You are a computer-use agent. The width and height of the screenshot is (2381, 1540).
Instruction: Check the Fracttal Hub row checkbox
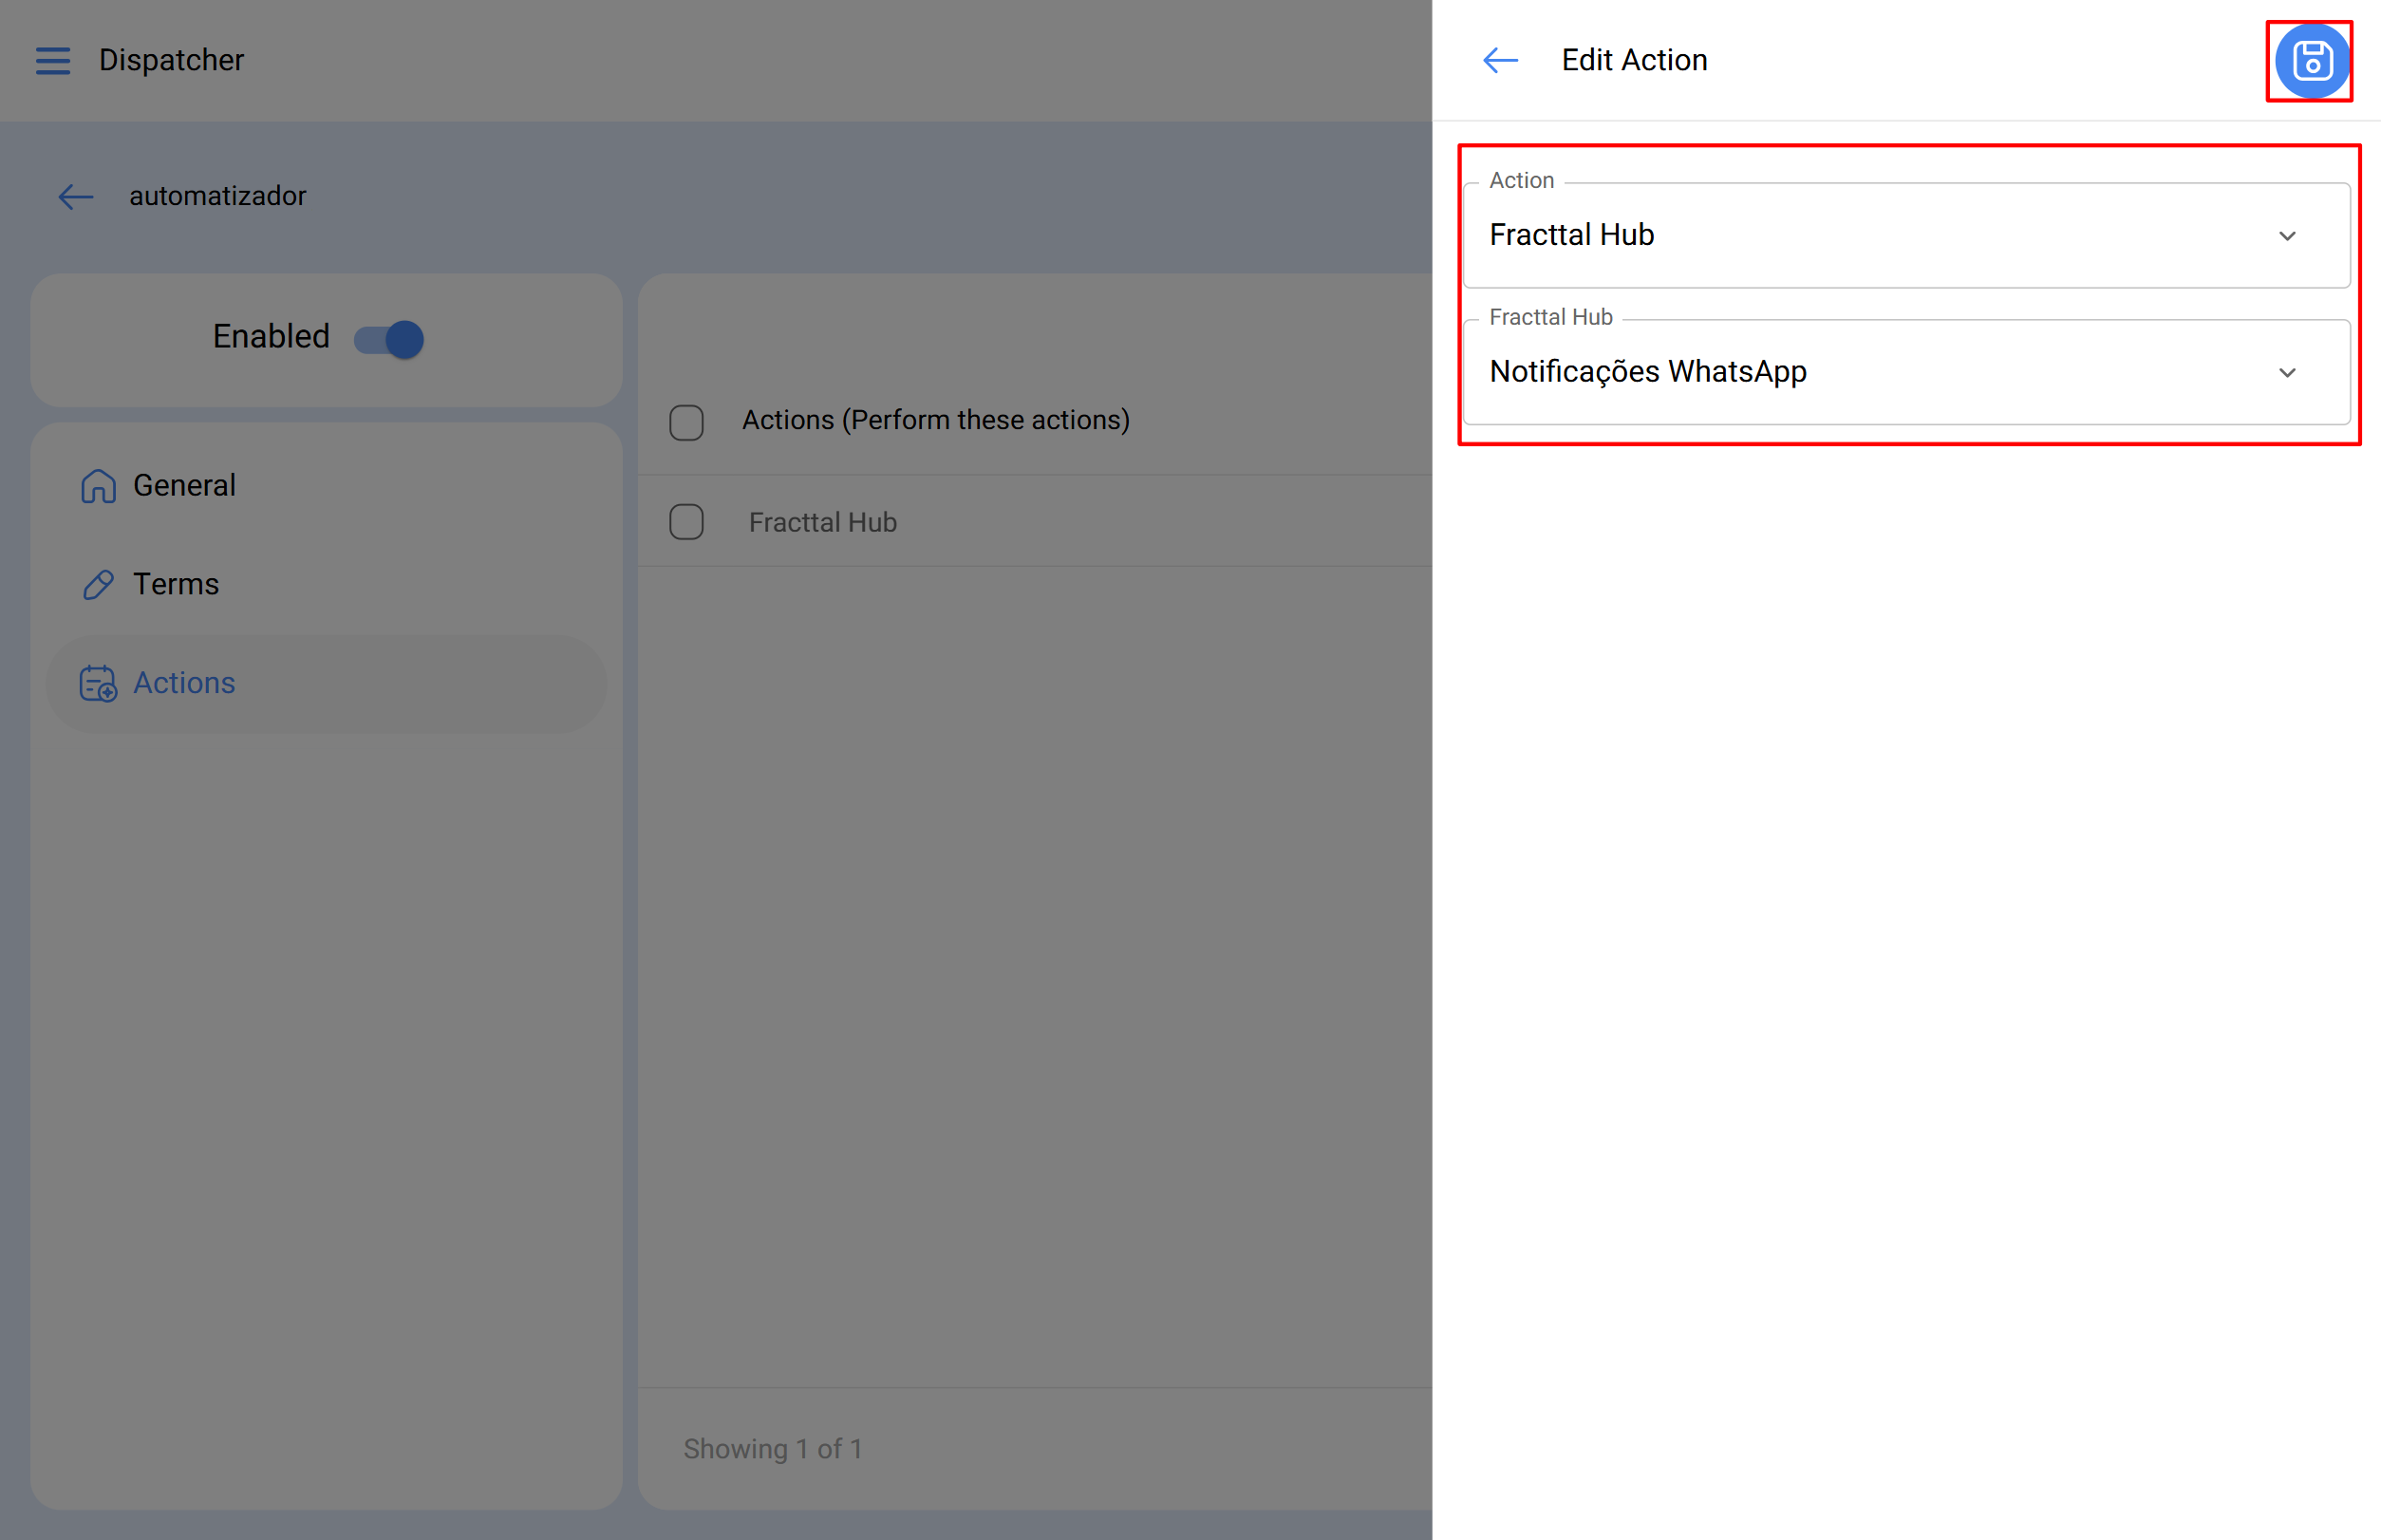686,522
